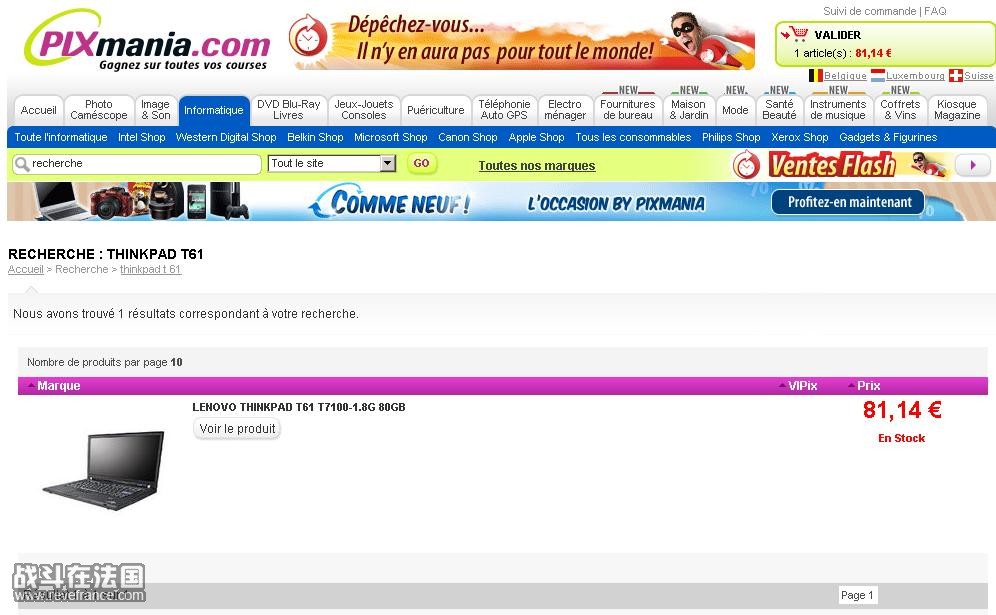Open Philips Shop link

(x=731, y=137)
